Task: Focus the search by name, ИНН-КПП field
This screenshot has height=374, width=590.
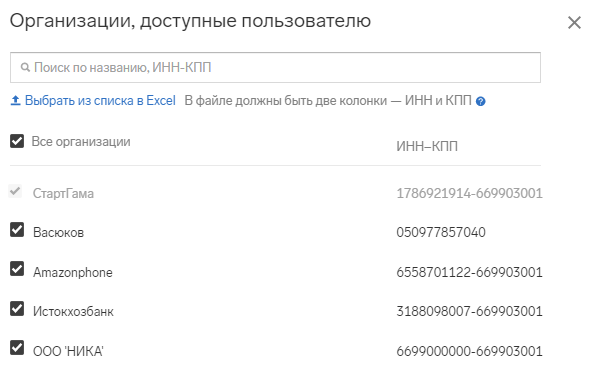Action: (275, 67)
